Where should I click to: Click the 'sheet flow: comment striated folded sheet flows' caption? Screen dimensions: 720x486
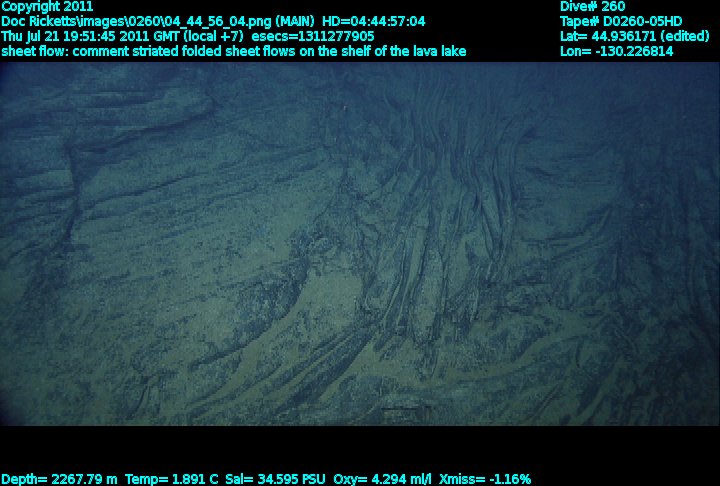click(148, 51)
